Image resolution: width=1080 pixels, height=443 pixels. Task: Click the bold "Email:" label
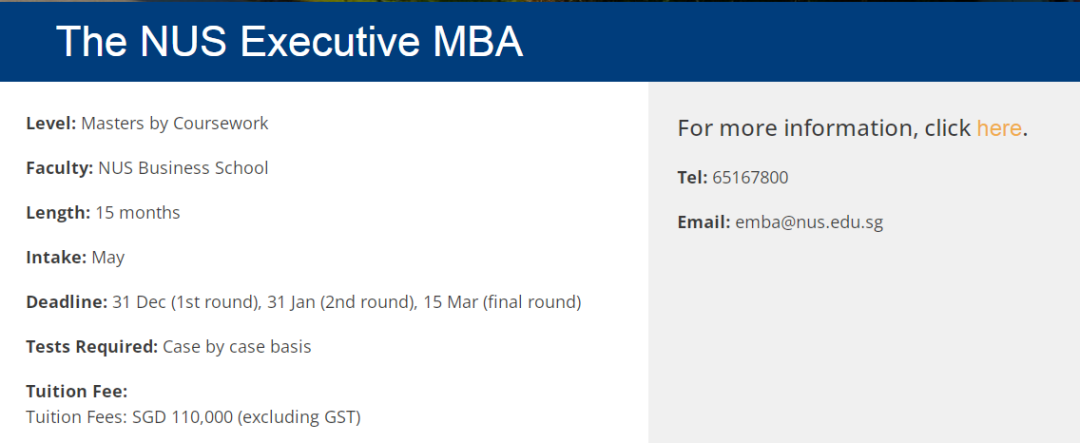(704, 222)
